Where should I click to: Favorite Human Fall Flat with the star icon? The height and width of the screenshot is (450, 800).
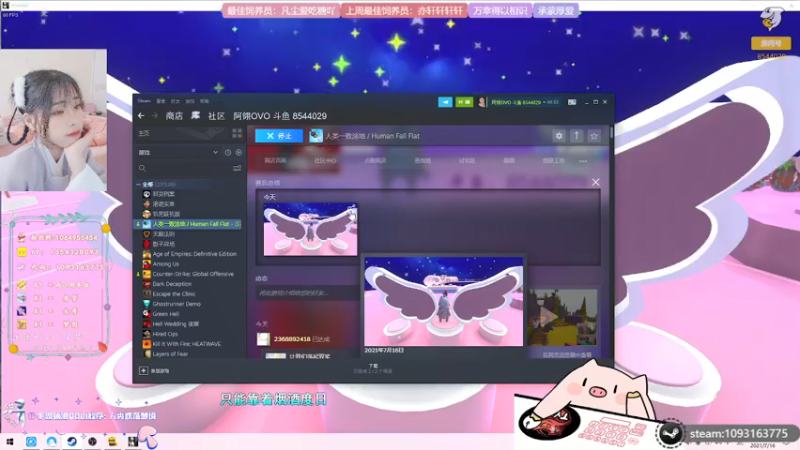coord(593,136)
